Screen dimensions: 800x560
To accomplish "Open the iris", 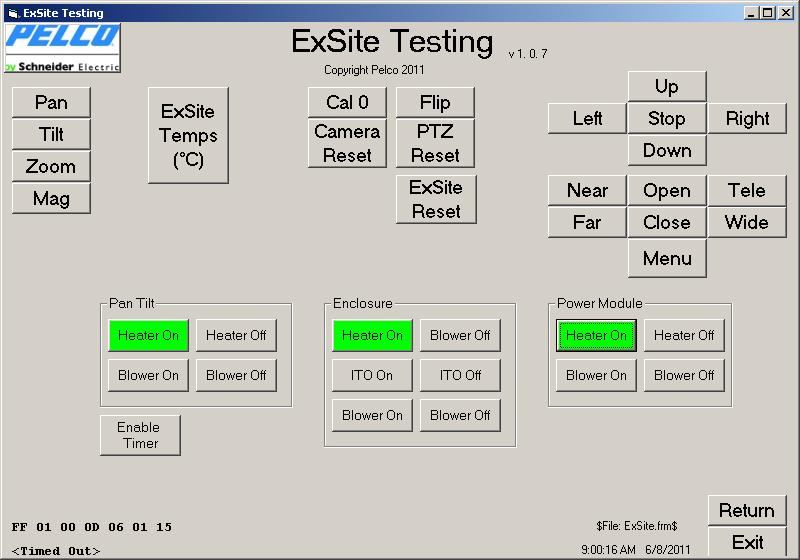I will coord(667,190).
